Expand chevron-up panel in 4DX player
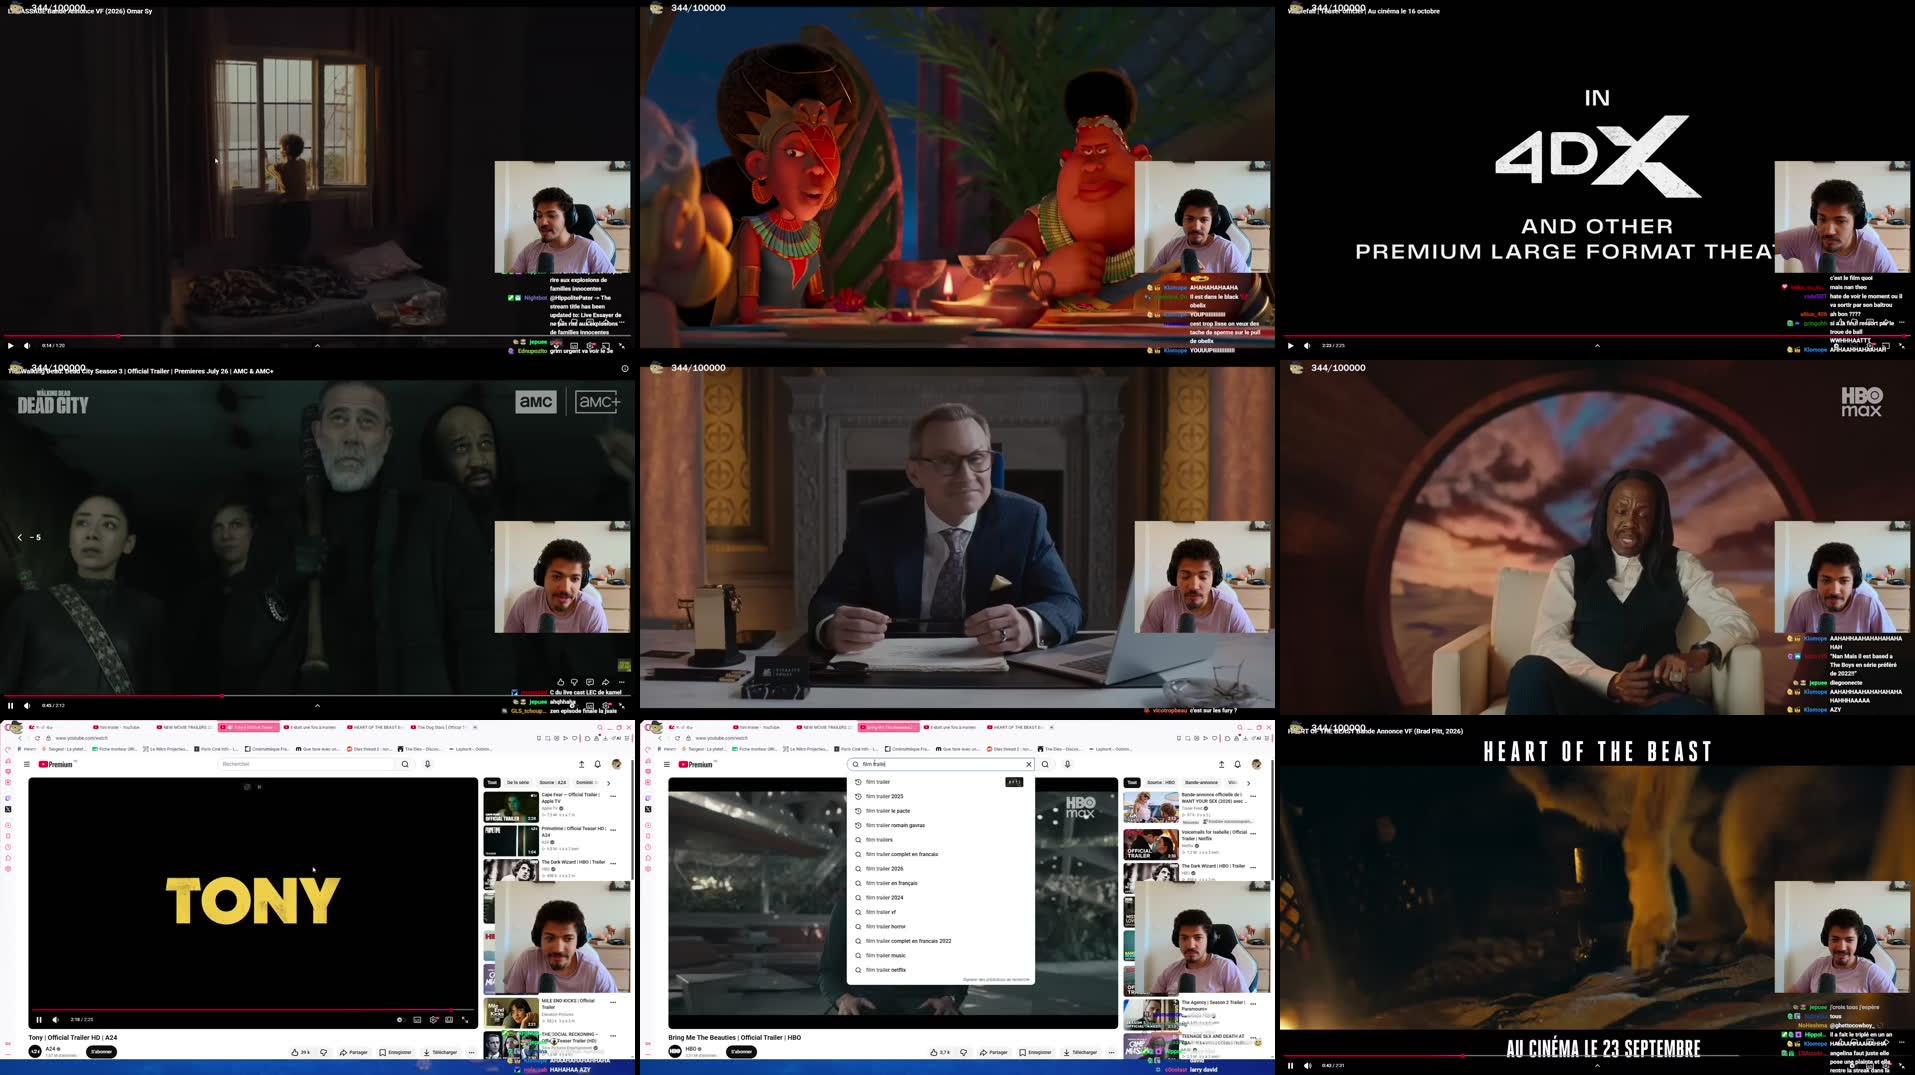Viewport: 1915px width, 1075px height. tap(1597, 345)
